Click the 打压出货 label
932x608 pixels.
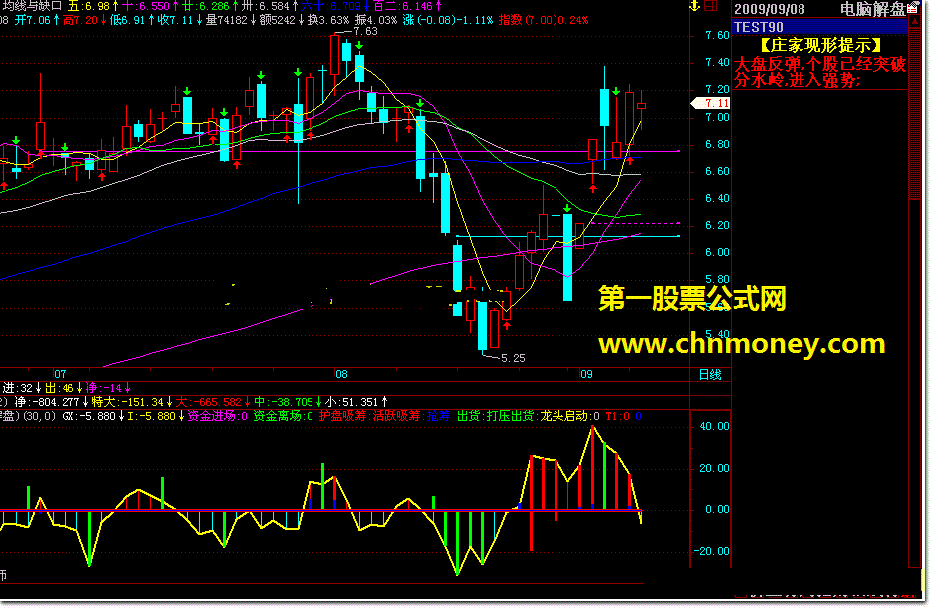pos(510,417)
